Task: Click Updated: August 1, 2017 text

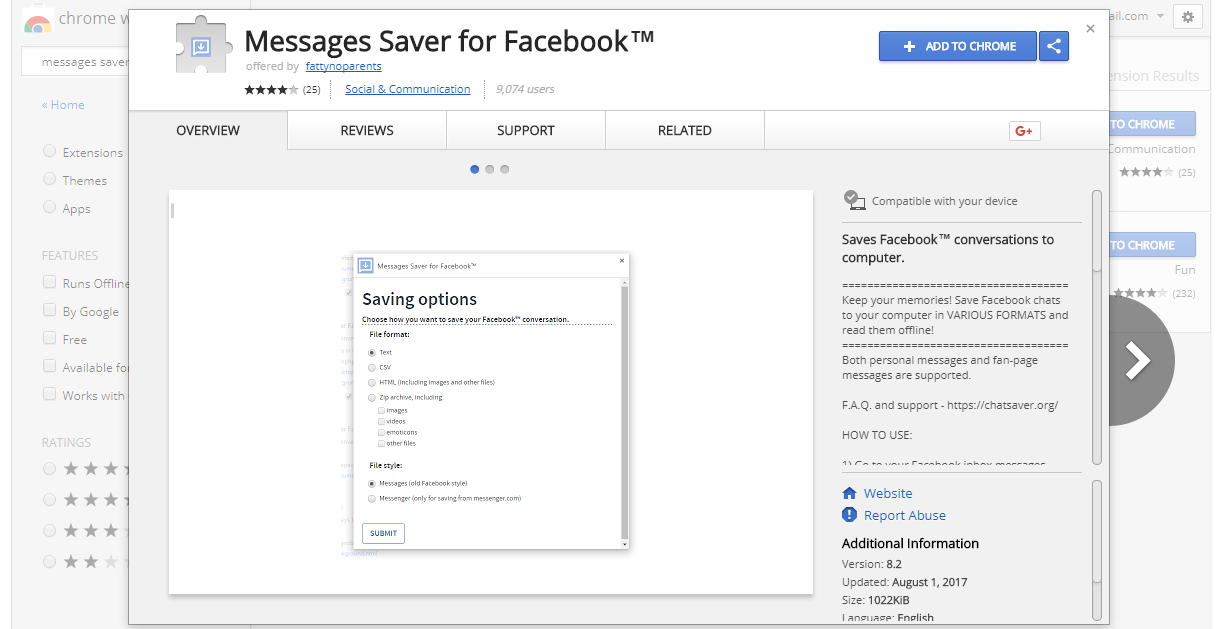Action: (x=904, y=582)
